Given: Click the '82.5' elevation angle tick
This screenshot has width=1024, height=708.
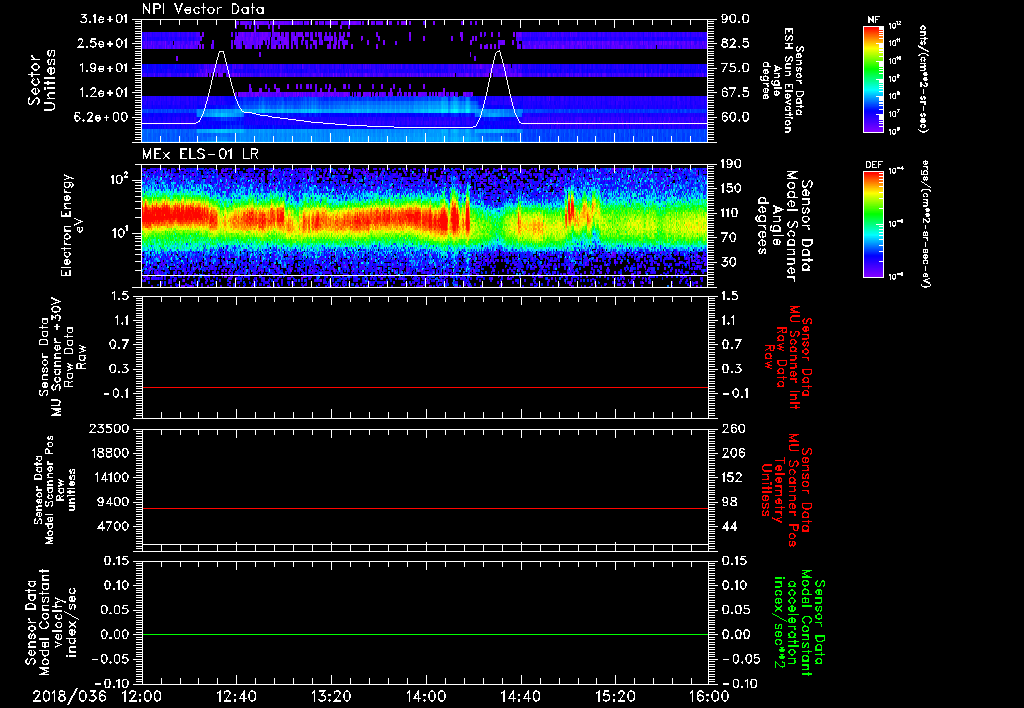Looking at the screenshot, I should click(735, 44).
